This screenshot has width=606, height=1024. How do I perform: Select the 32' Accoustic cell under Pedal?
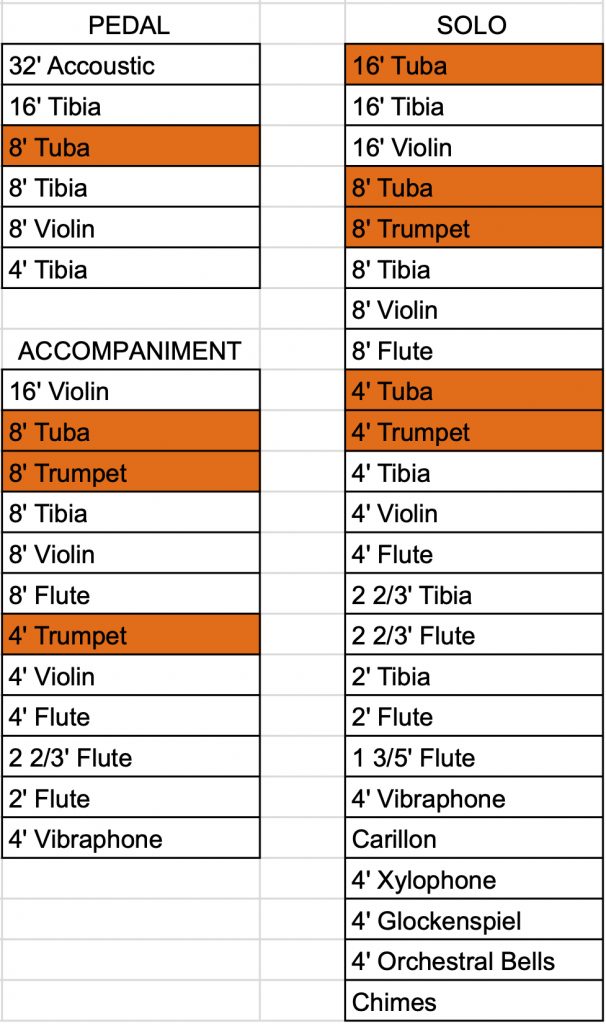click(130, 66)
